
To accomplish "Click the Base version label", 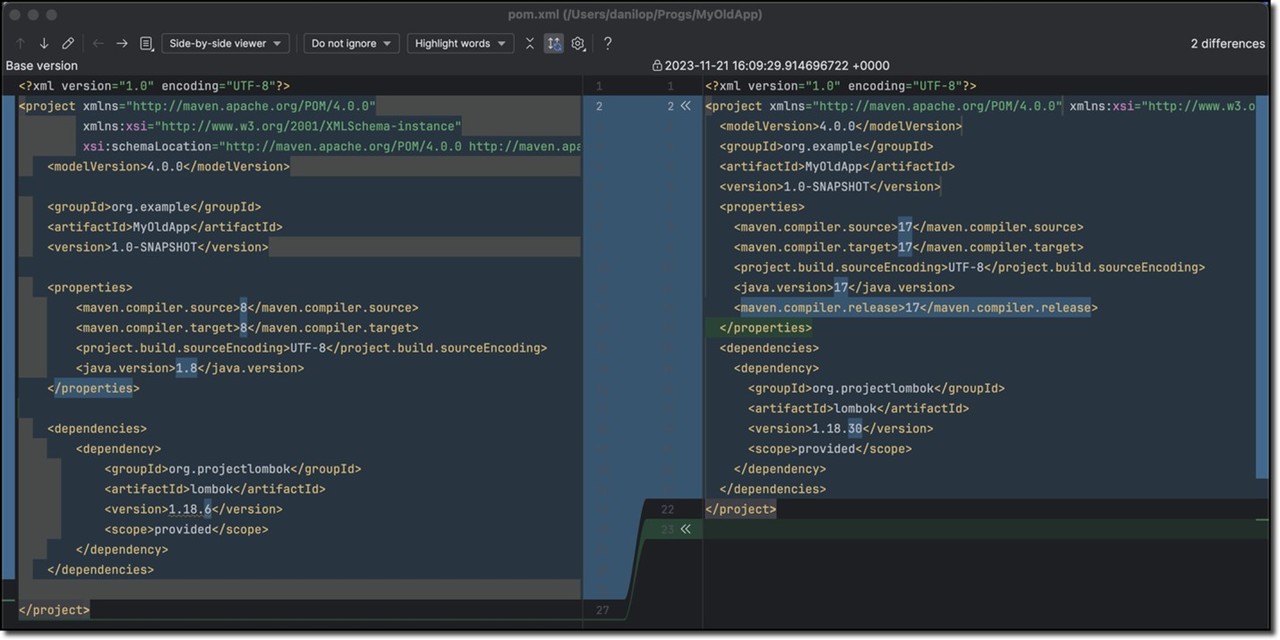I will (x=41, y=66).
